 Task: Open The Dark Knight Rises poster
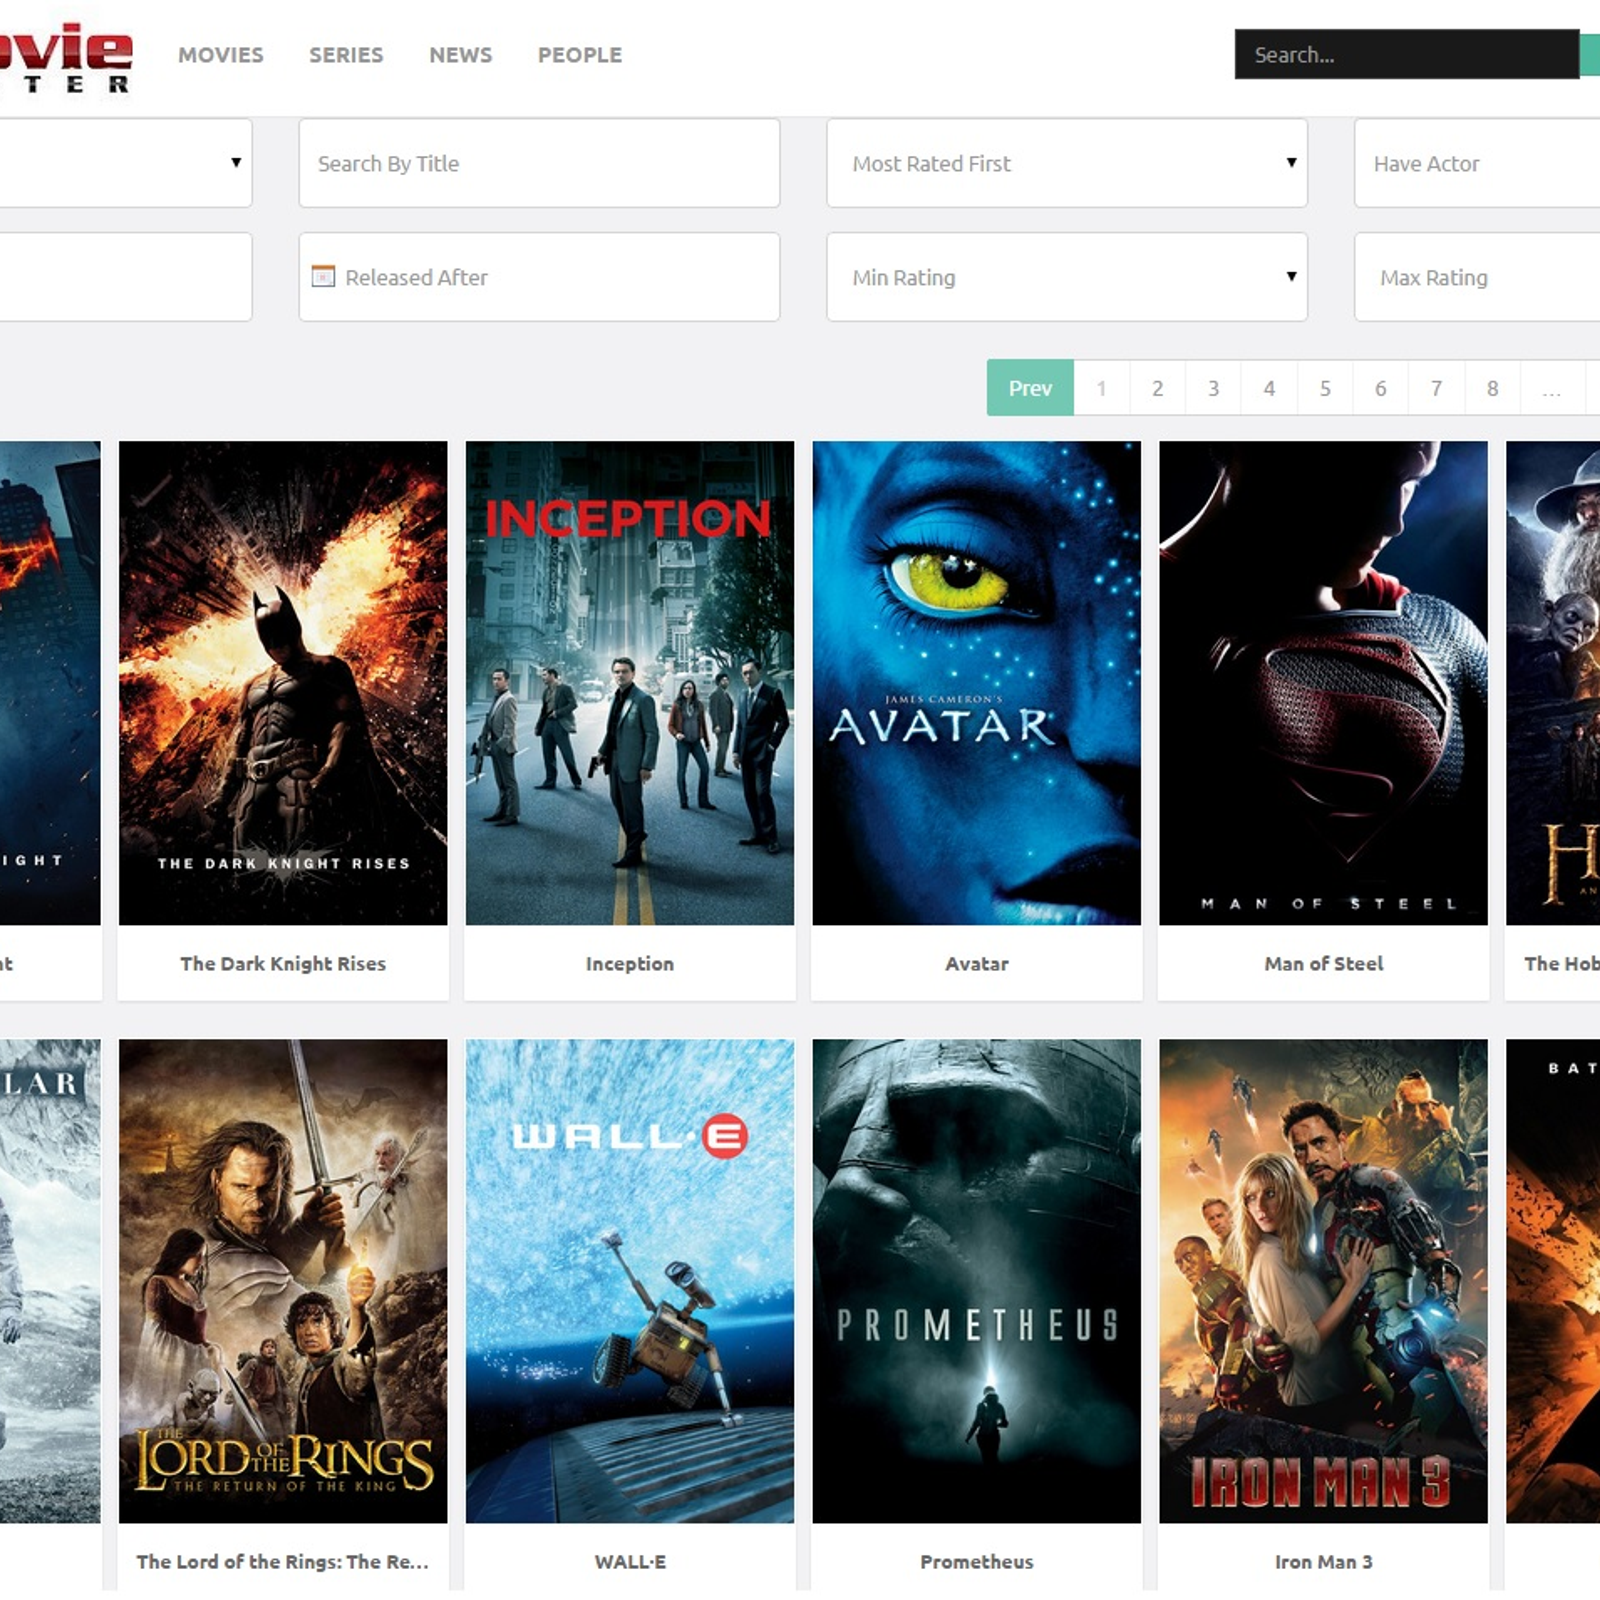tap(283, 683)
